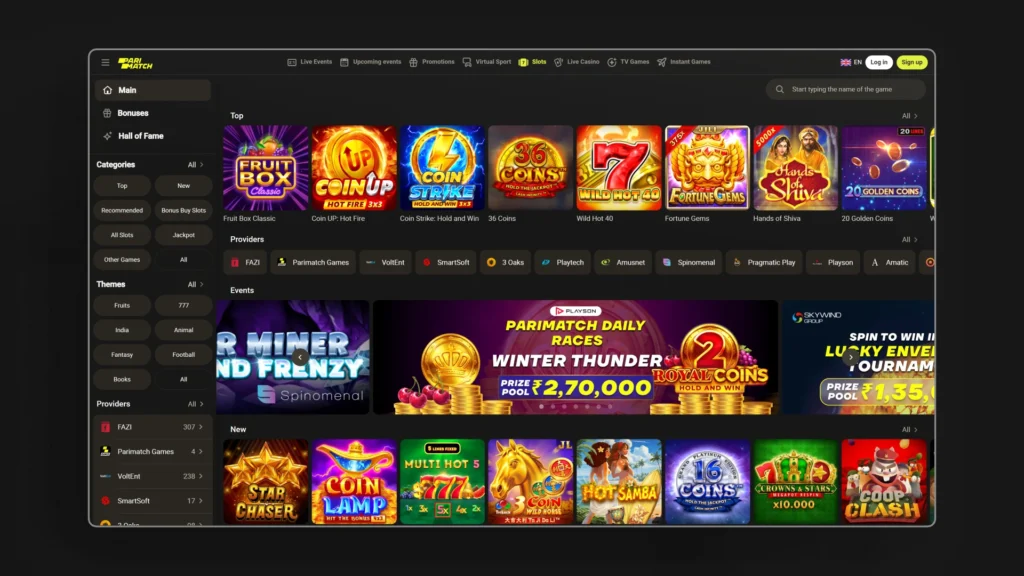Viewport: 1024px width, 576px height.
Task: Click the Parimatch logo
Action: pos(135,63)
